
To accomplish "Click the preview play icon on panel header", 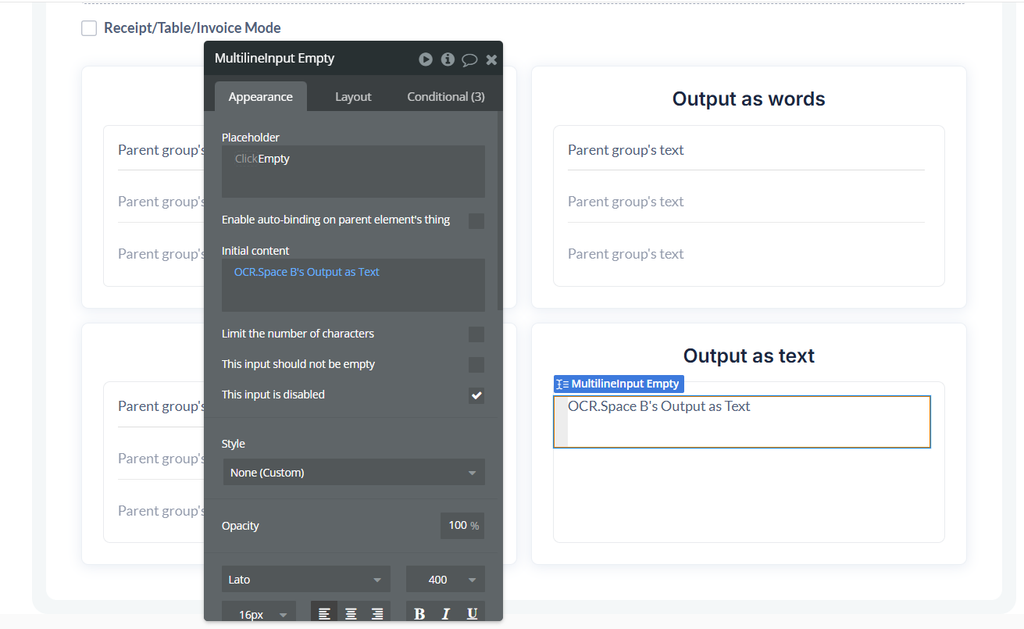I will tap(425, 59).
